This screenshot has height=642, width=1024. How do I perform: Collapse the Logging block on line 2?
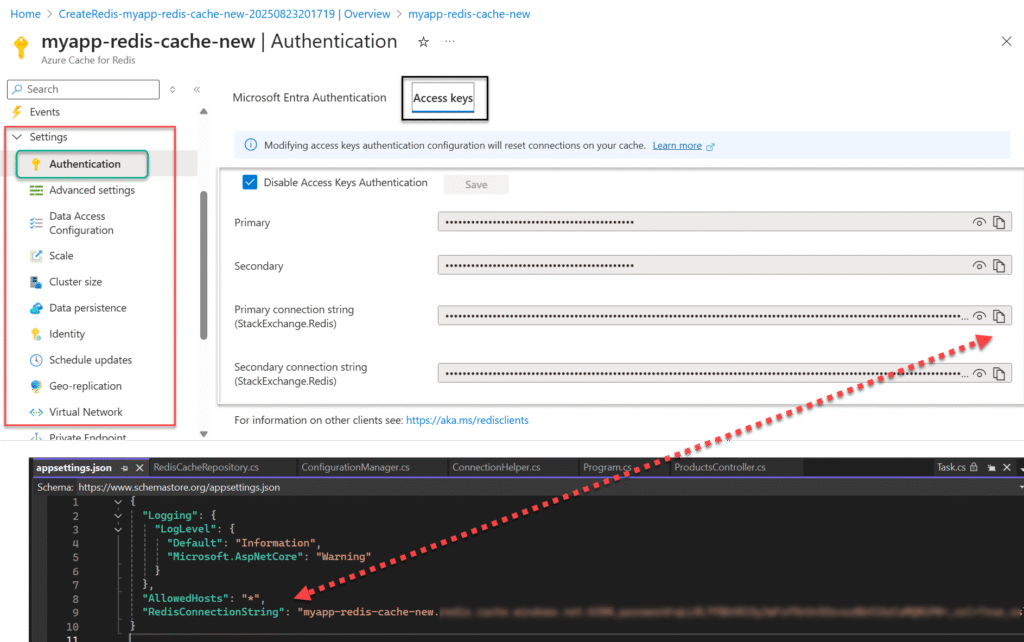(x=118, y=515)
